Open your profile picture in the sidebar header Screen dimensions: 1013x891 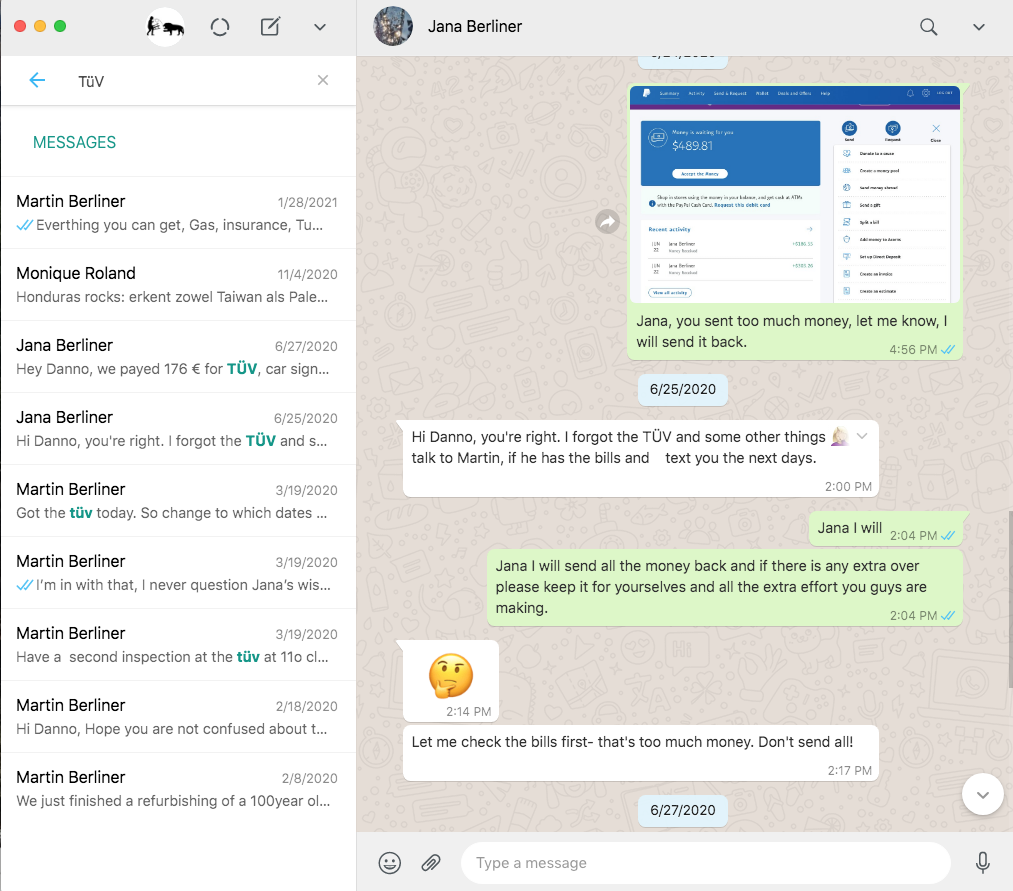pos(165,27)
